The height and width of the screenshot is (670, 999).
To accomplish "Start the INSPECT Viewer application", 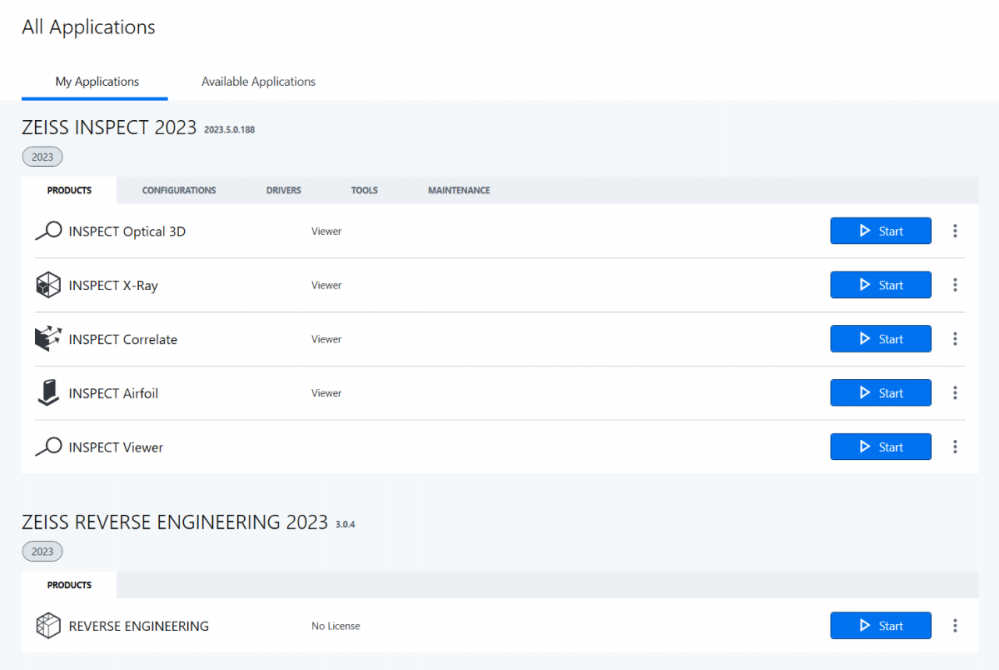I will [x=880, y=447].
